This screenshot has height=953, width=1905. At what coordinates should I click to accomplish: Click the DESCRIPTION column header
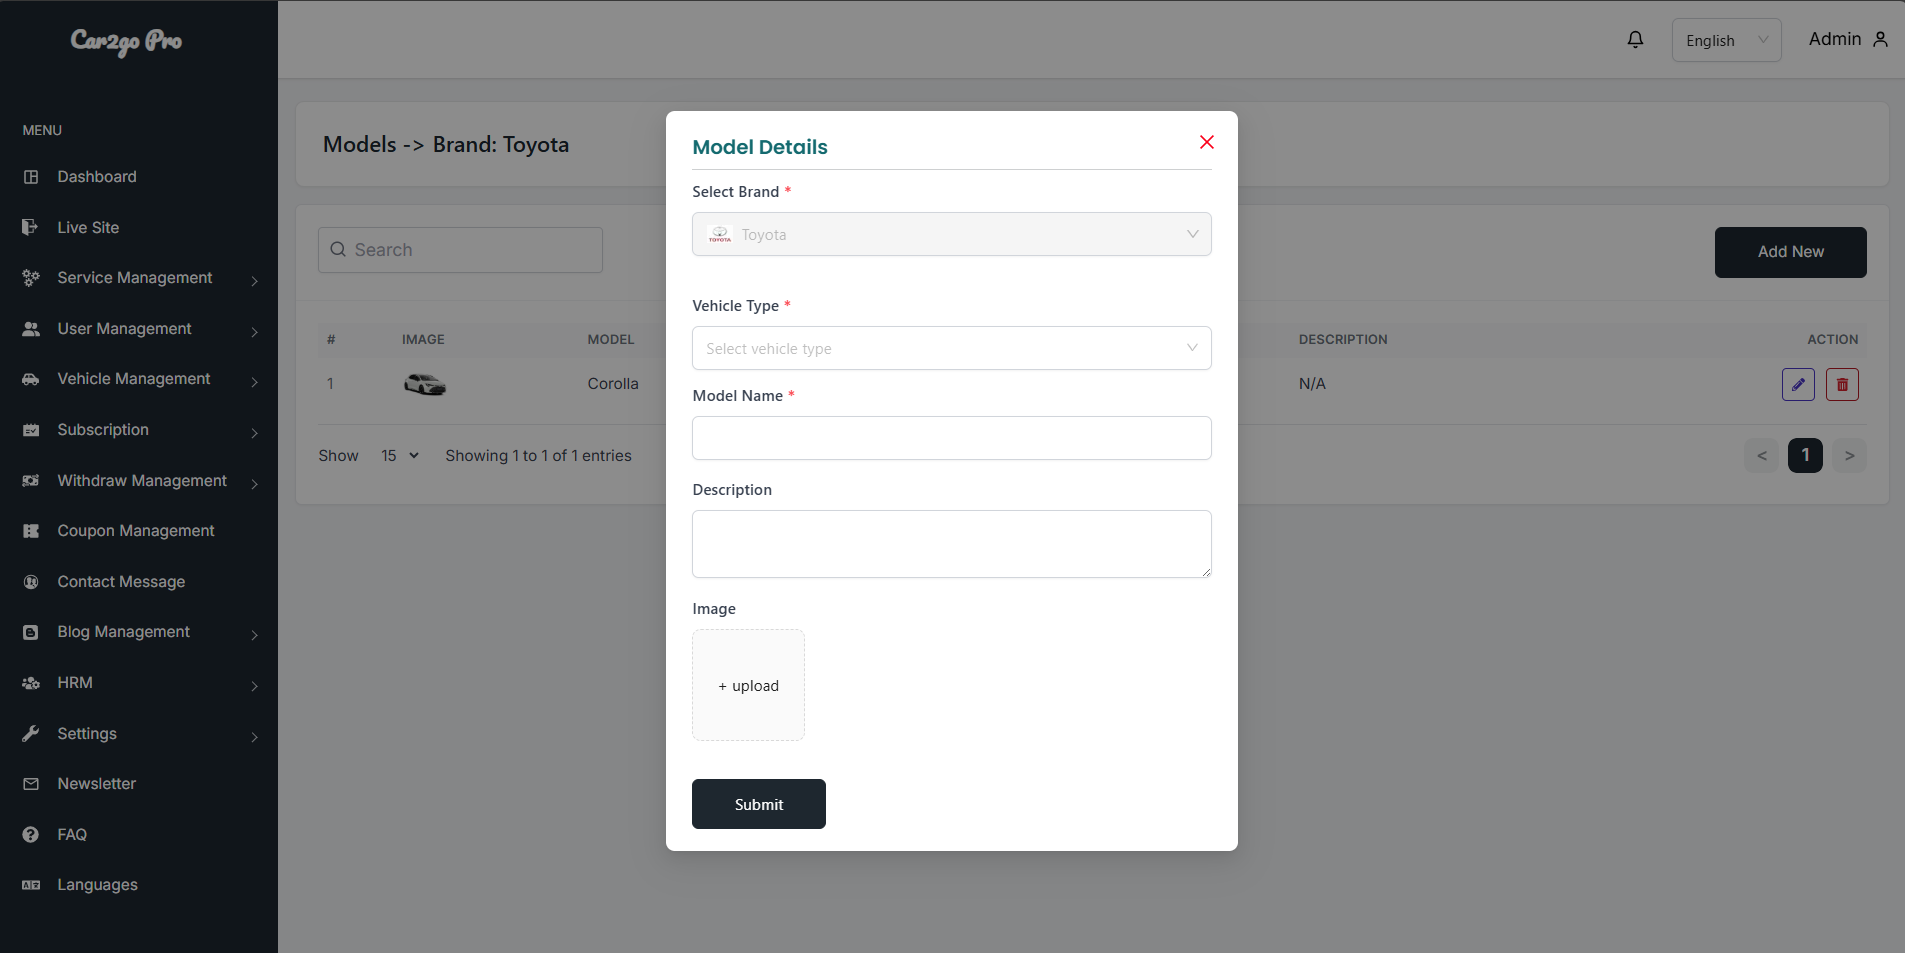coord(1343,340)
